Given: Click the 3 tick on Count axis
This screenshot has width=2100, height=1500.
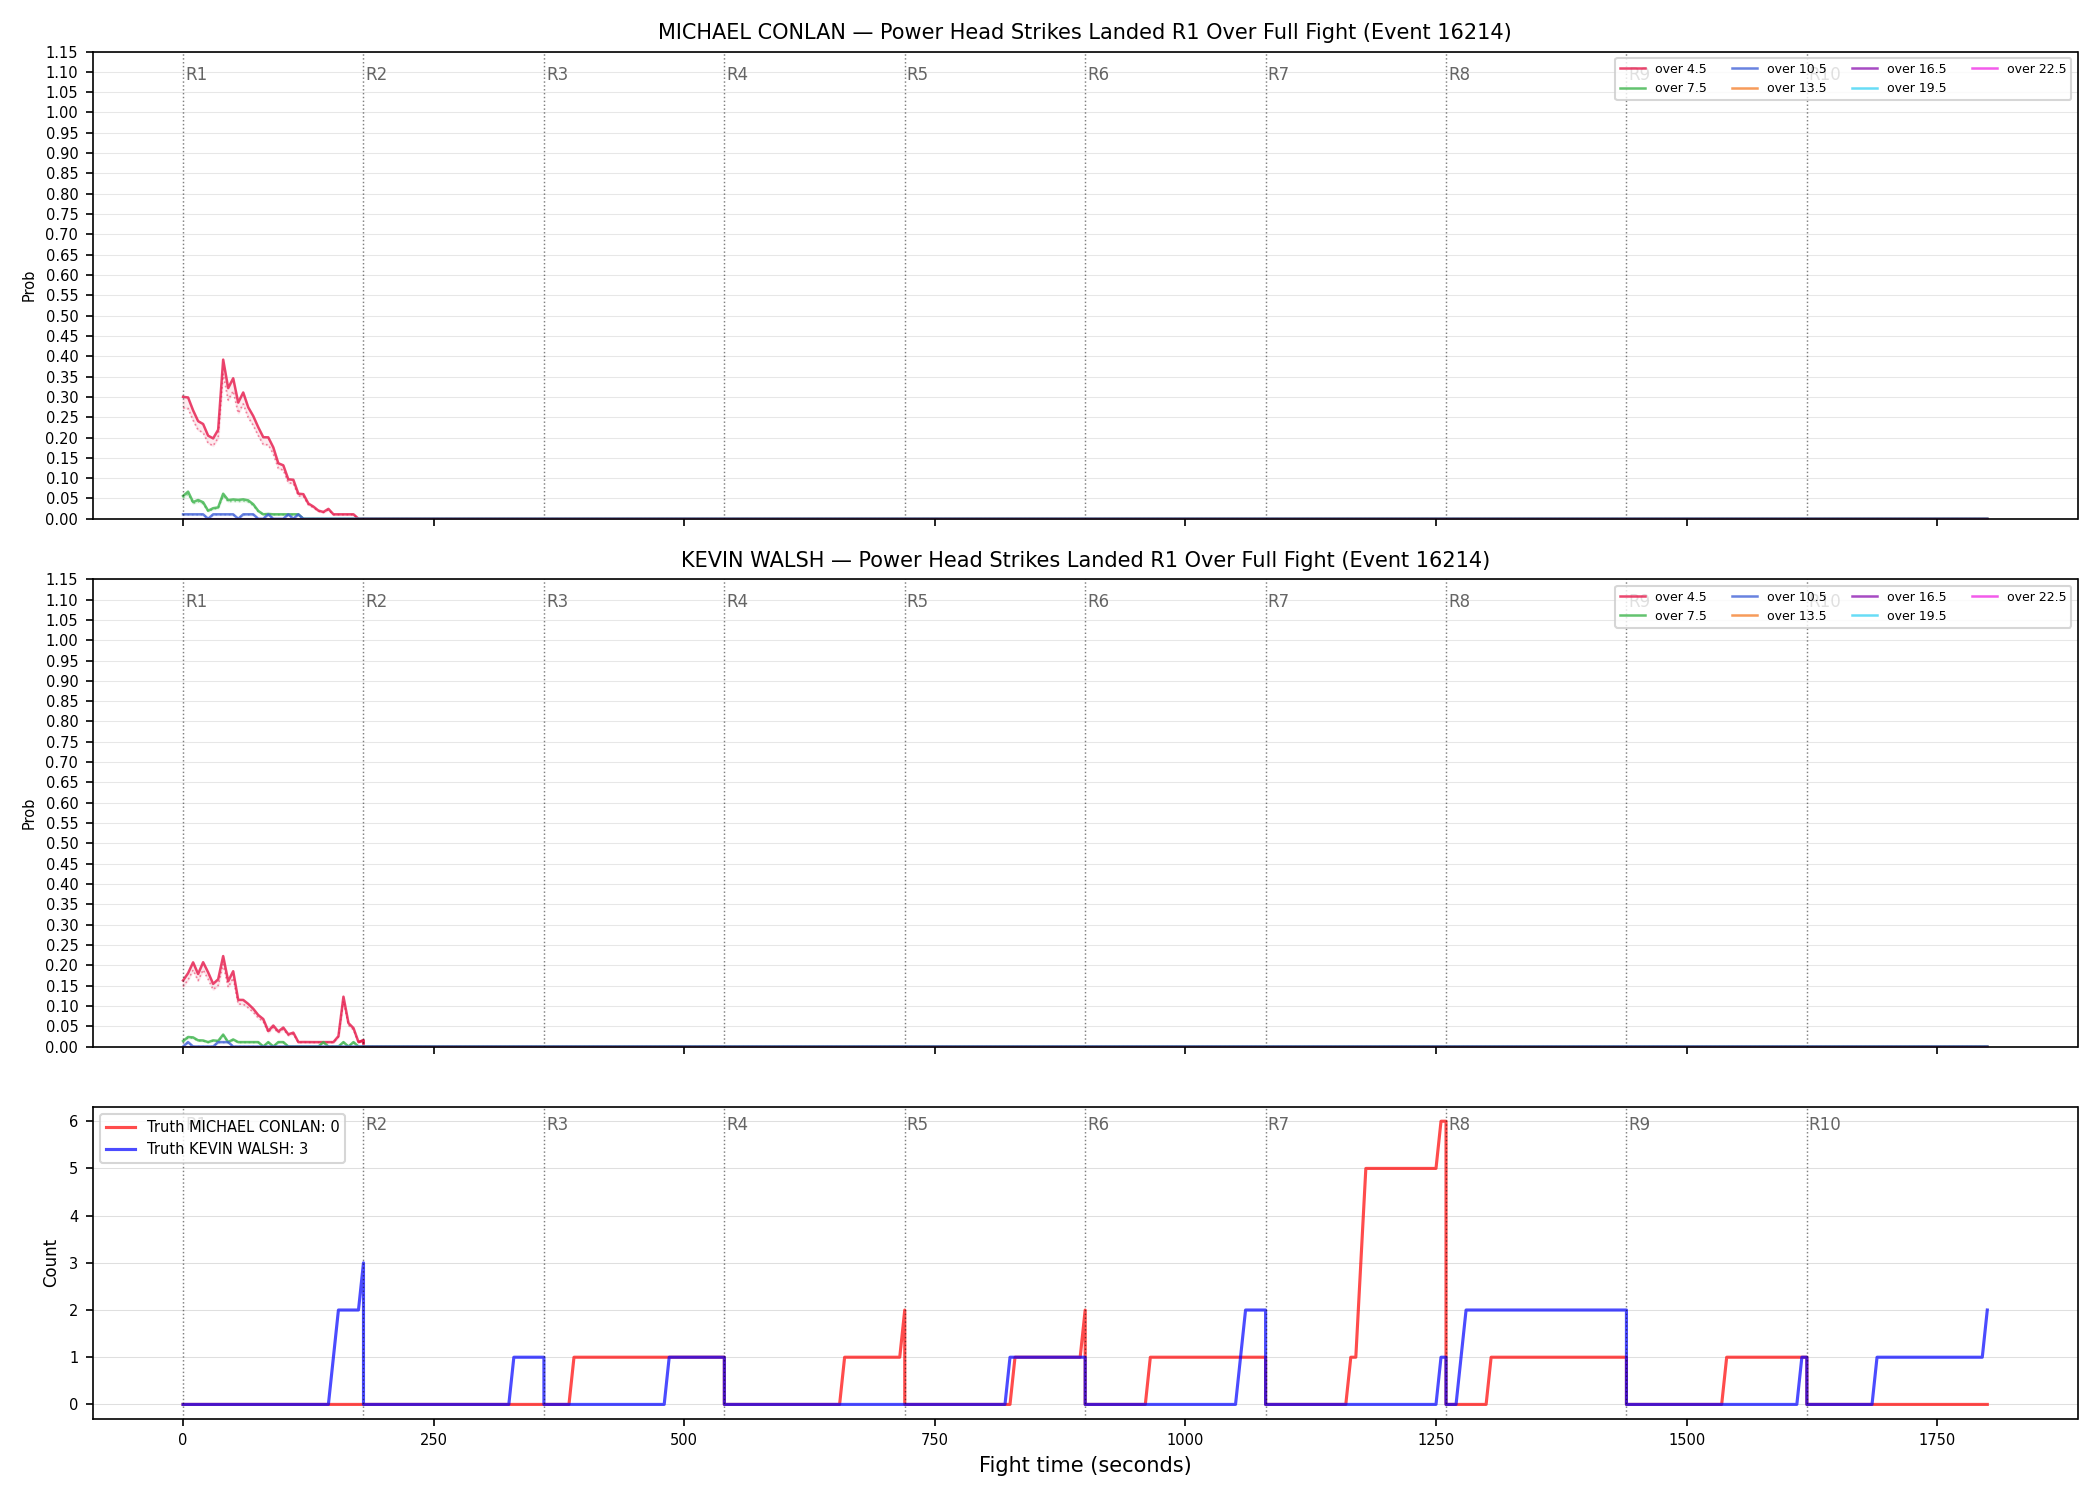Looking at the screenshot, I should (73, 1263).
